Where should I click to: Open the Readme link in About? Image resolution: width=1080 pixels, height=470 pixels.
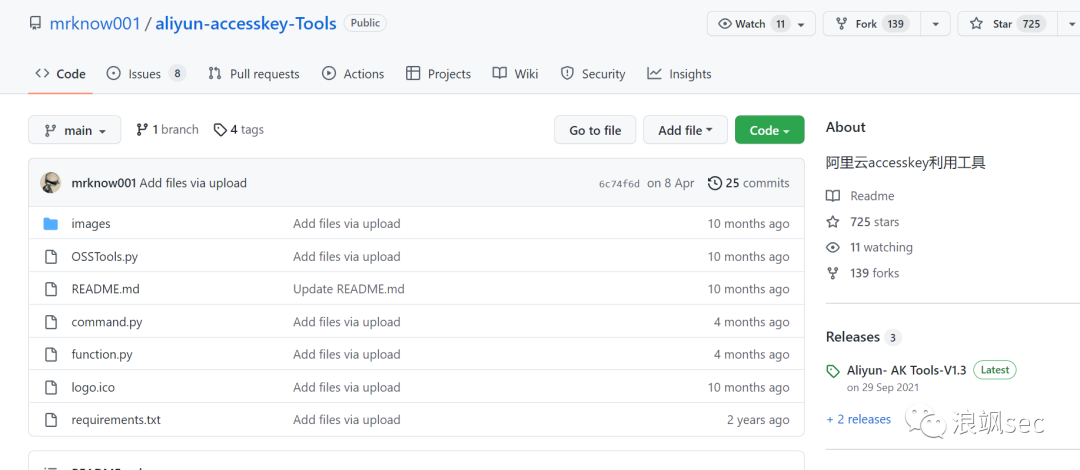click(x=872, y=196)
